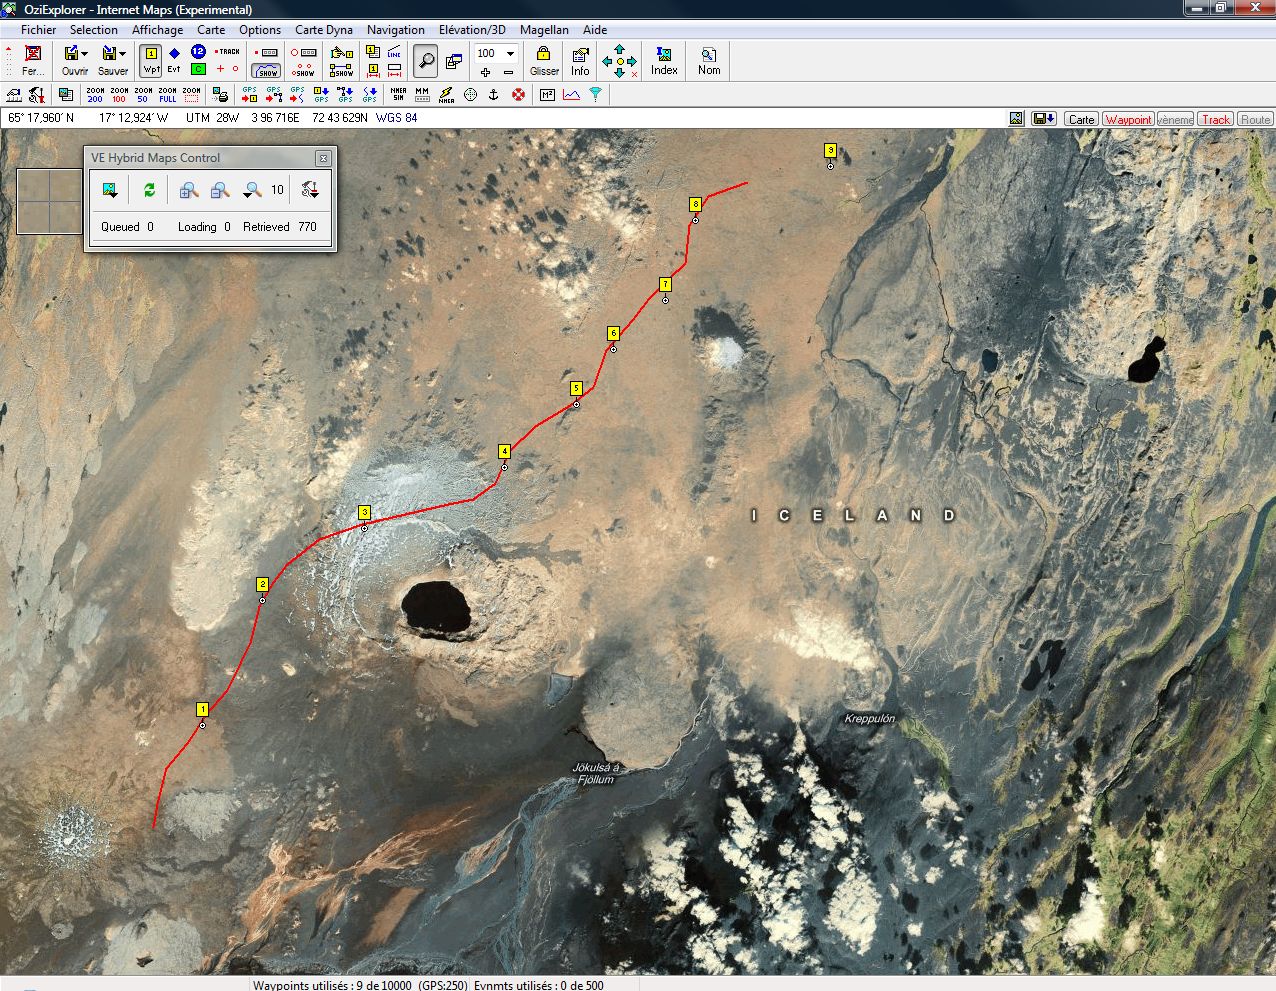Viewport: 1276px width, 991px height.
Task: Click zoom-in magnifier in VE Hybrid panel
Action: coord(188,190)
